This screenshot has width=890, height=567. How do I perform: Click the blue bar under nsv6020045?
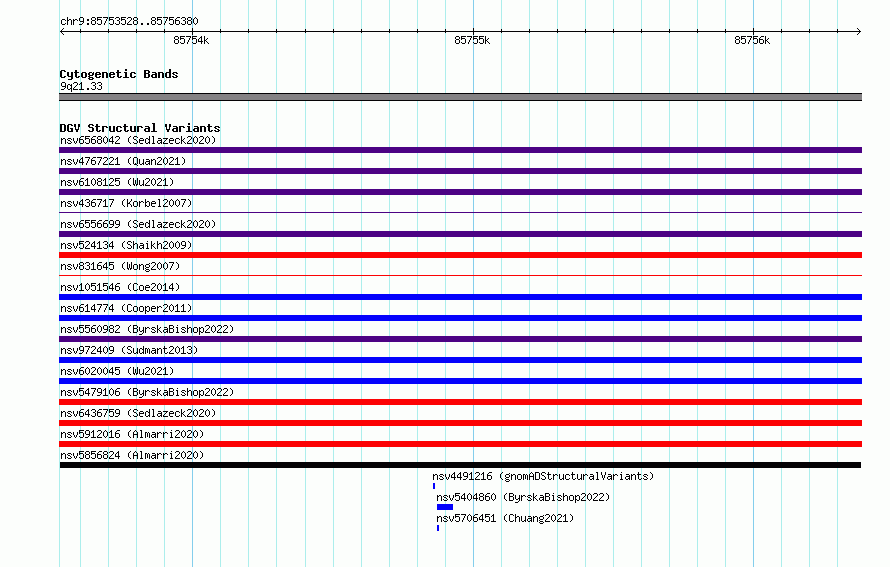460,381
